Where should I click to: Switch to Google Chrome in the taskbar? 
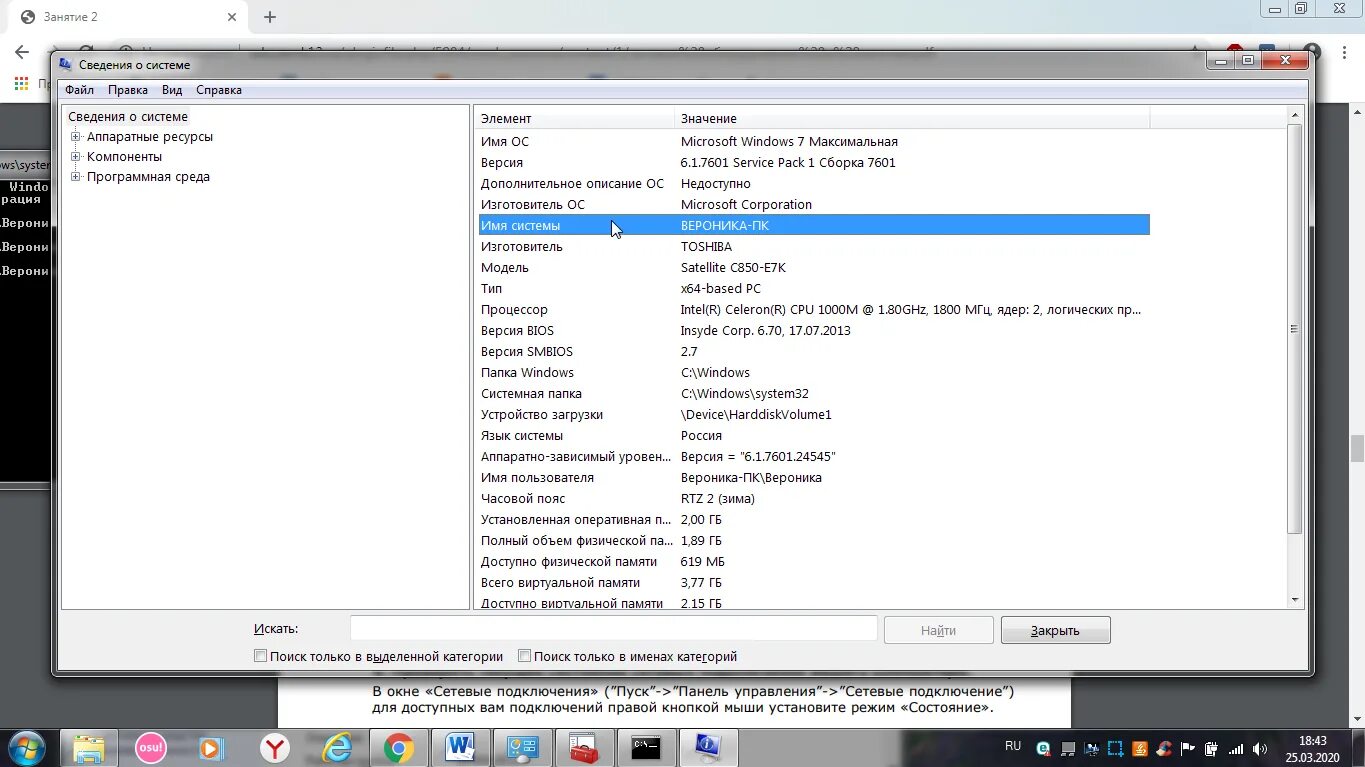399,748
